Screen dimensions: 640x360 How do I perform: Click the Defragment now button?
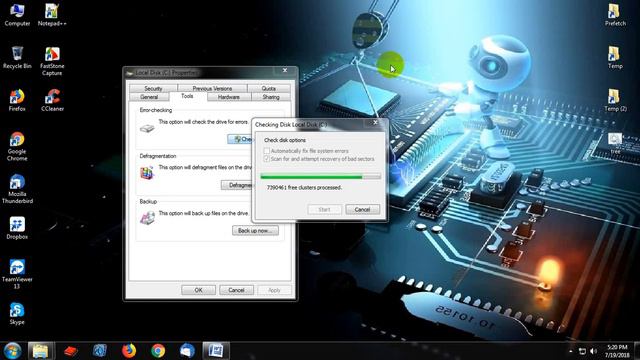click(x=237, y=185)
